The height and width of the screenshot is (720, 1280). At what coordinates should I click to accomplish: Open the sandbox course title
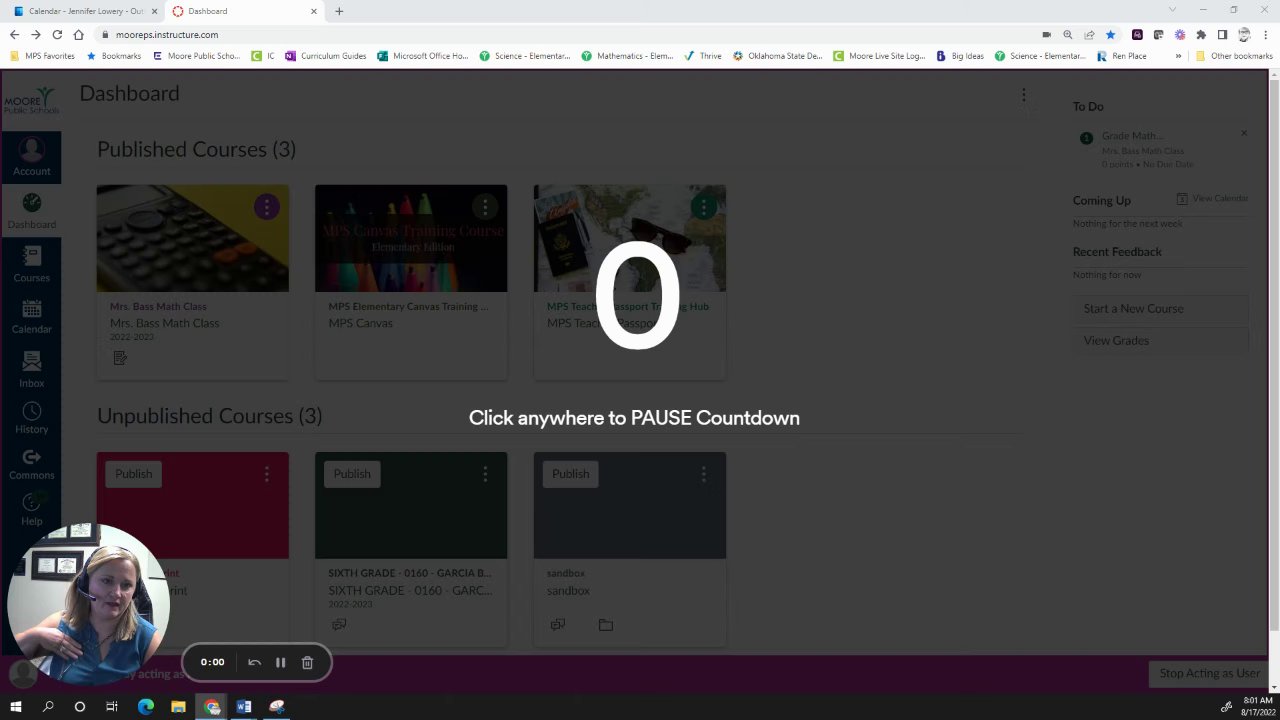566,573
